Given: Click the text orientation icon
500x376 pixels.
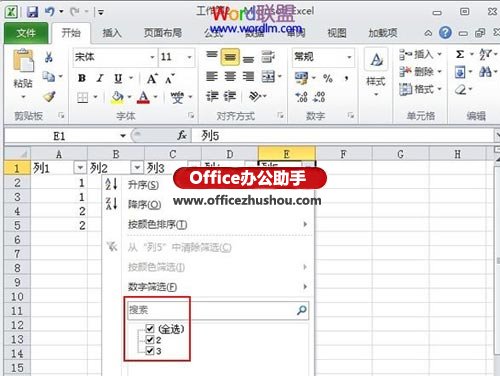Looking at the screenshot, I should tap(255, 96).
